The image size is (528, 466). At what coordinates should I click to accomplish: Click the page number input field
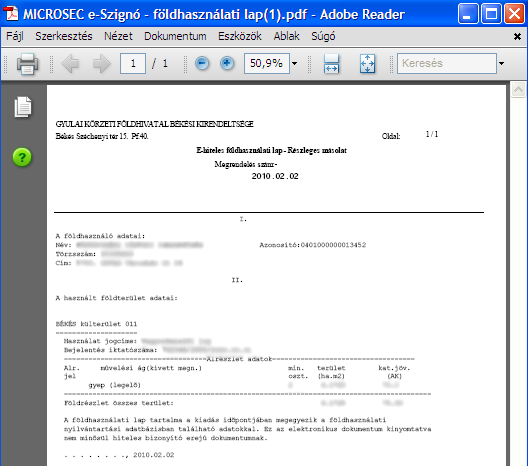click(x=133, y=63)
